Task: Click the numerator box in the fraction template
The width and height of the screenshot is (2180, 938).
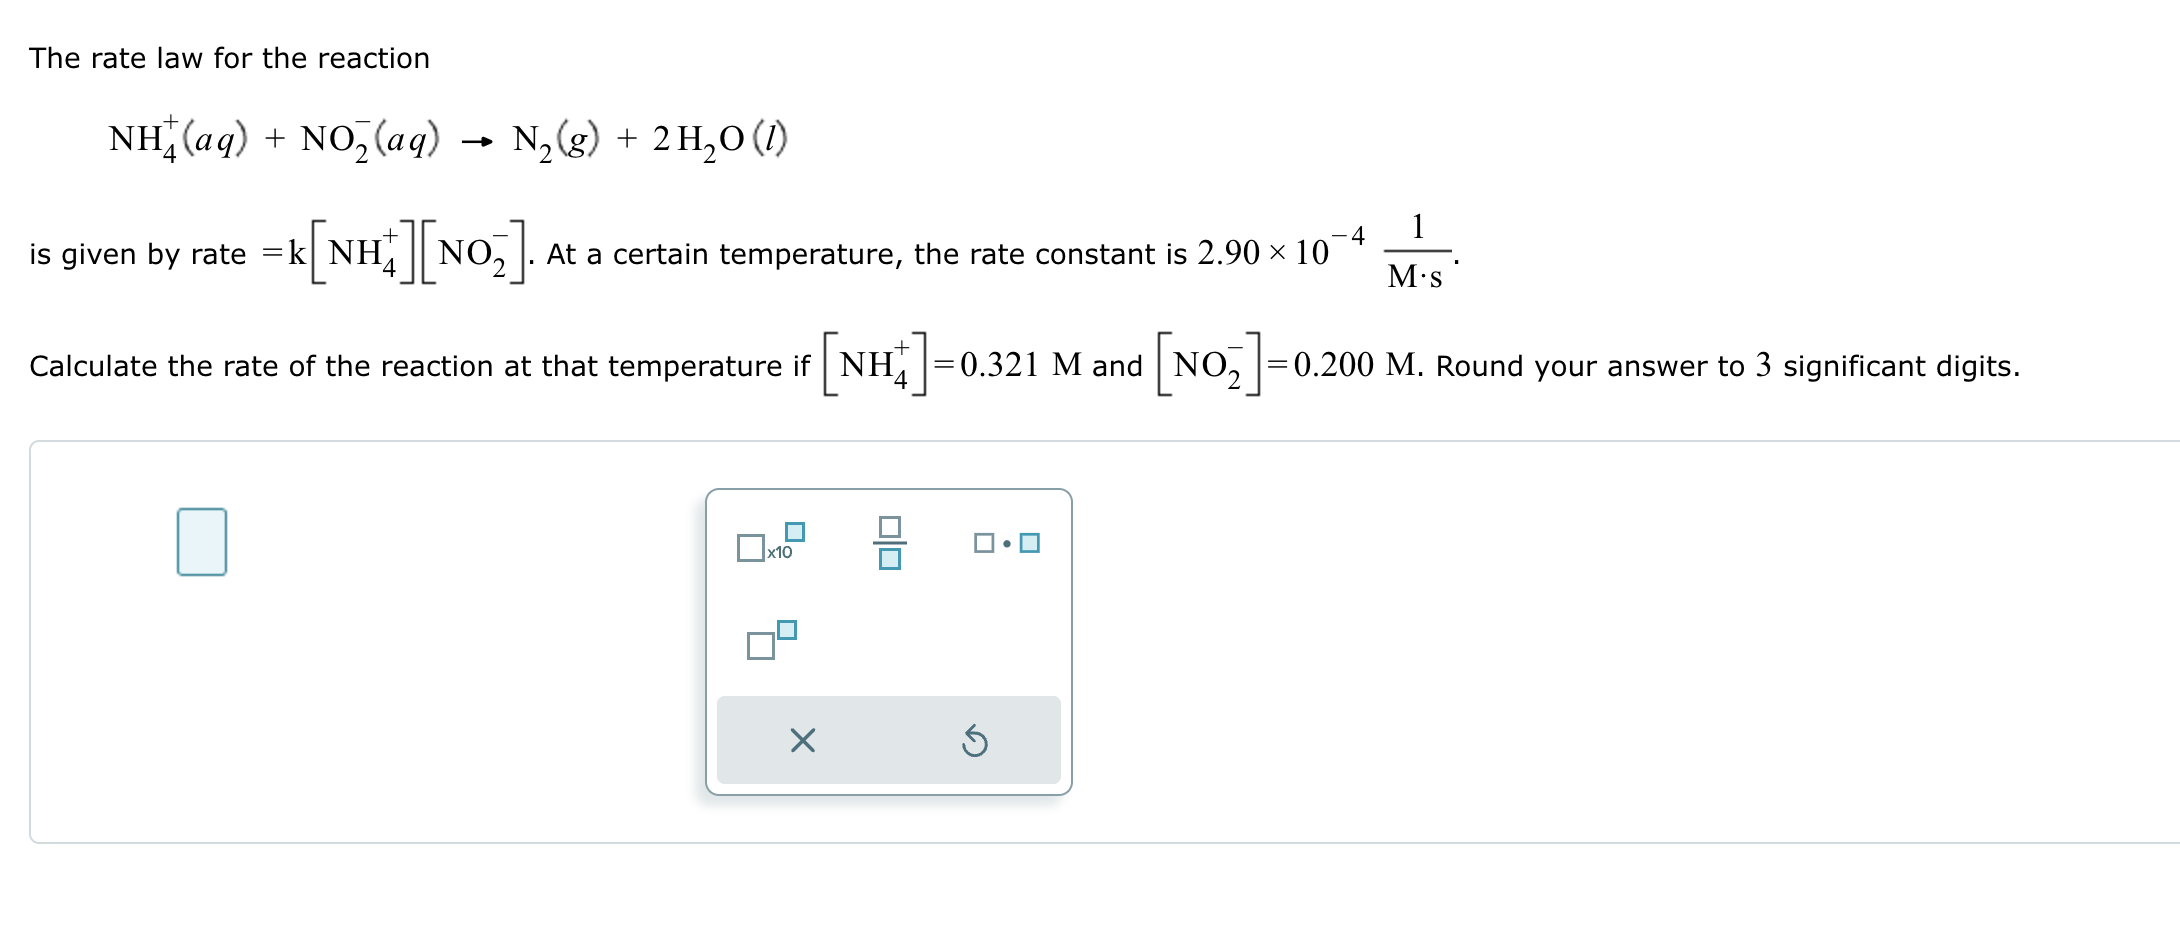Action: click(x=890, y=525)
